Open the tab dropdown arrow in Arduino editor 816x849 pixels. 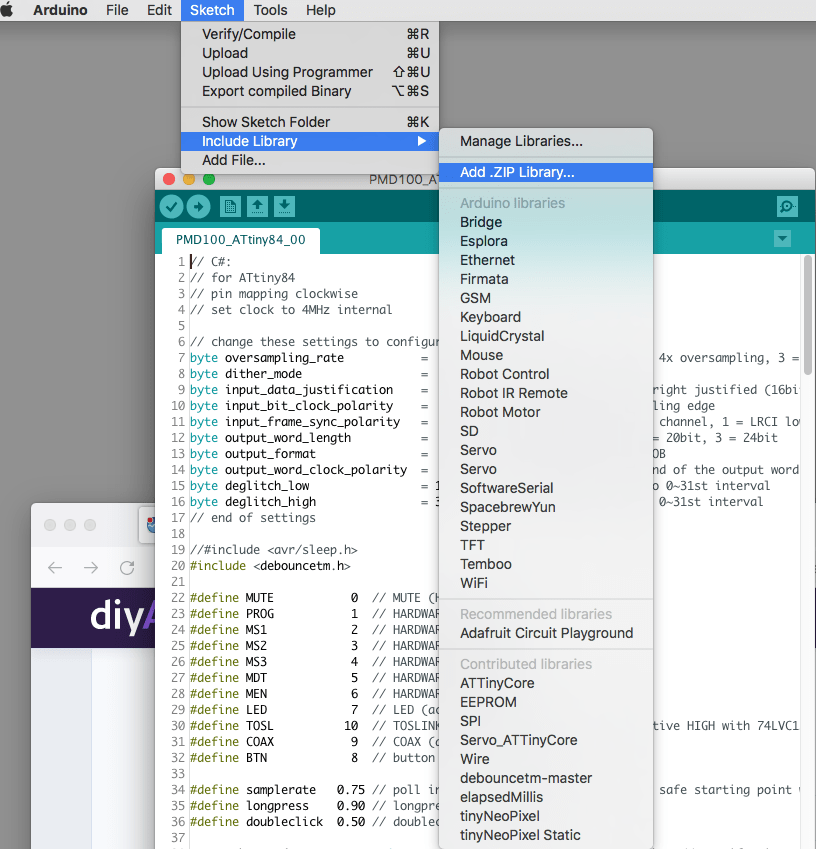click(782, 238)
